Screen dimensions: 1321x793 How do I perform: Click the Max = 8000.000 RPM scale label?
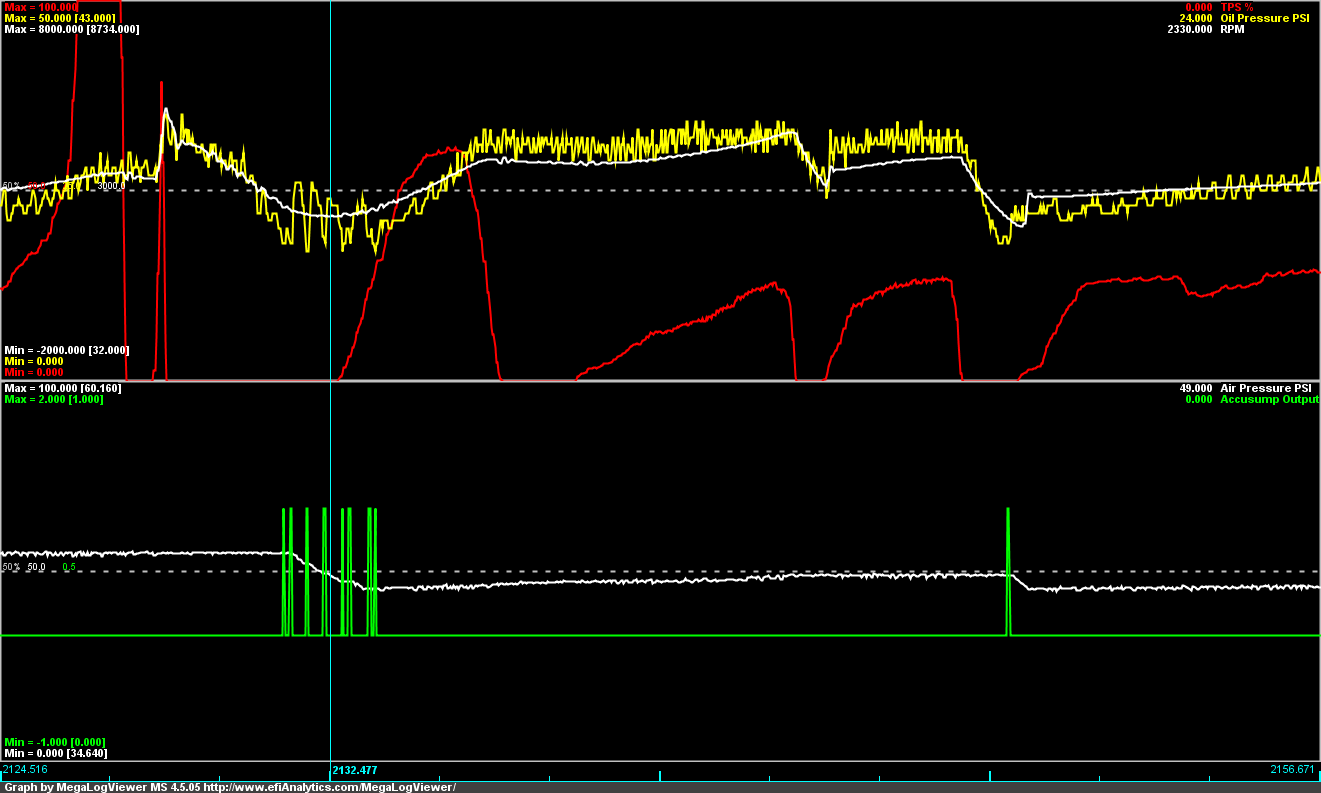coord(72,29)
